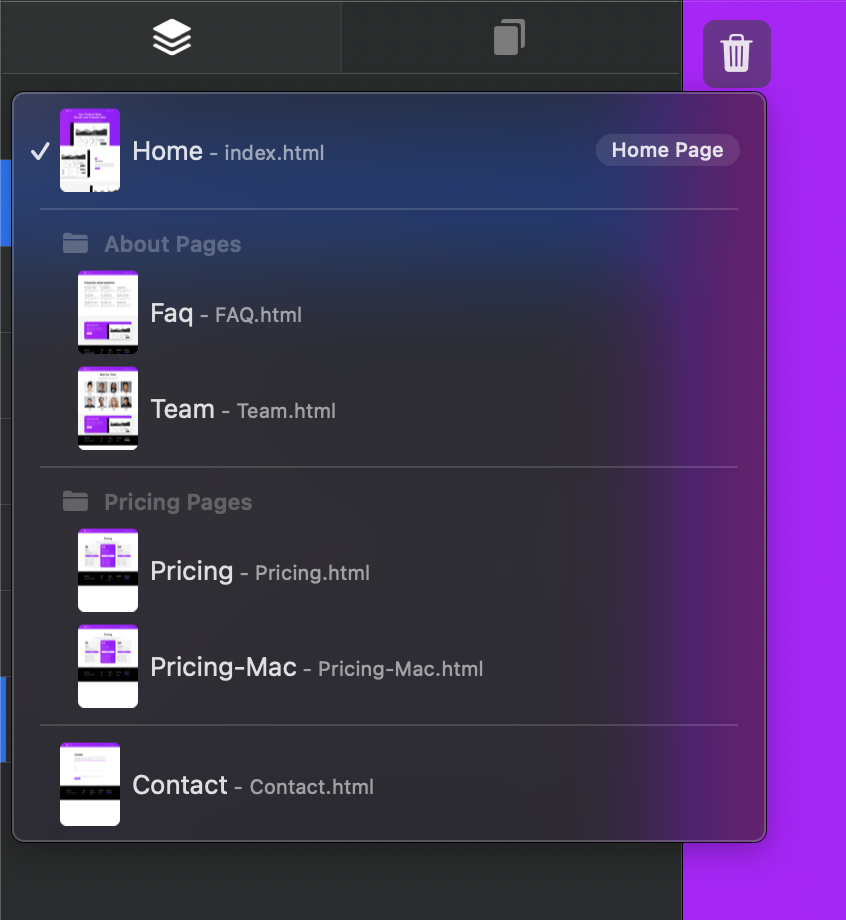Open the Faq page entry
846x920 pixels.
pos(225,314)
